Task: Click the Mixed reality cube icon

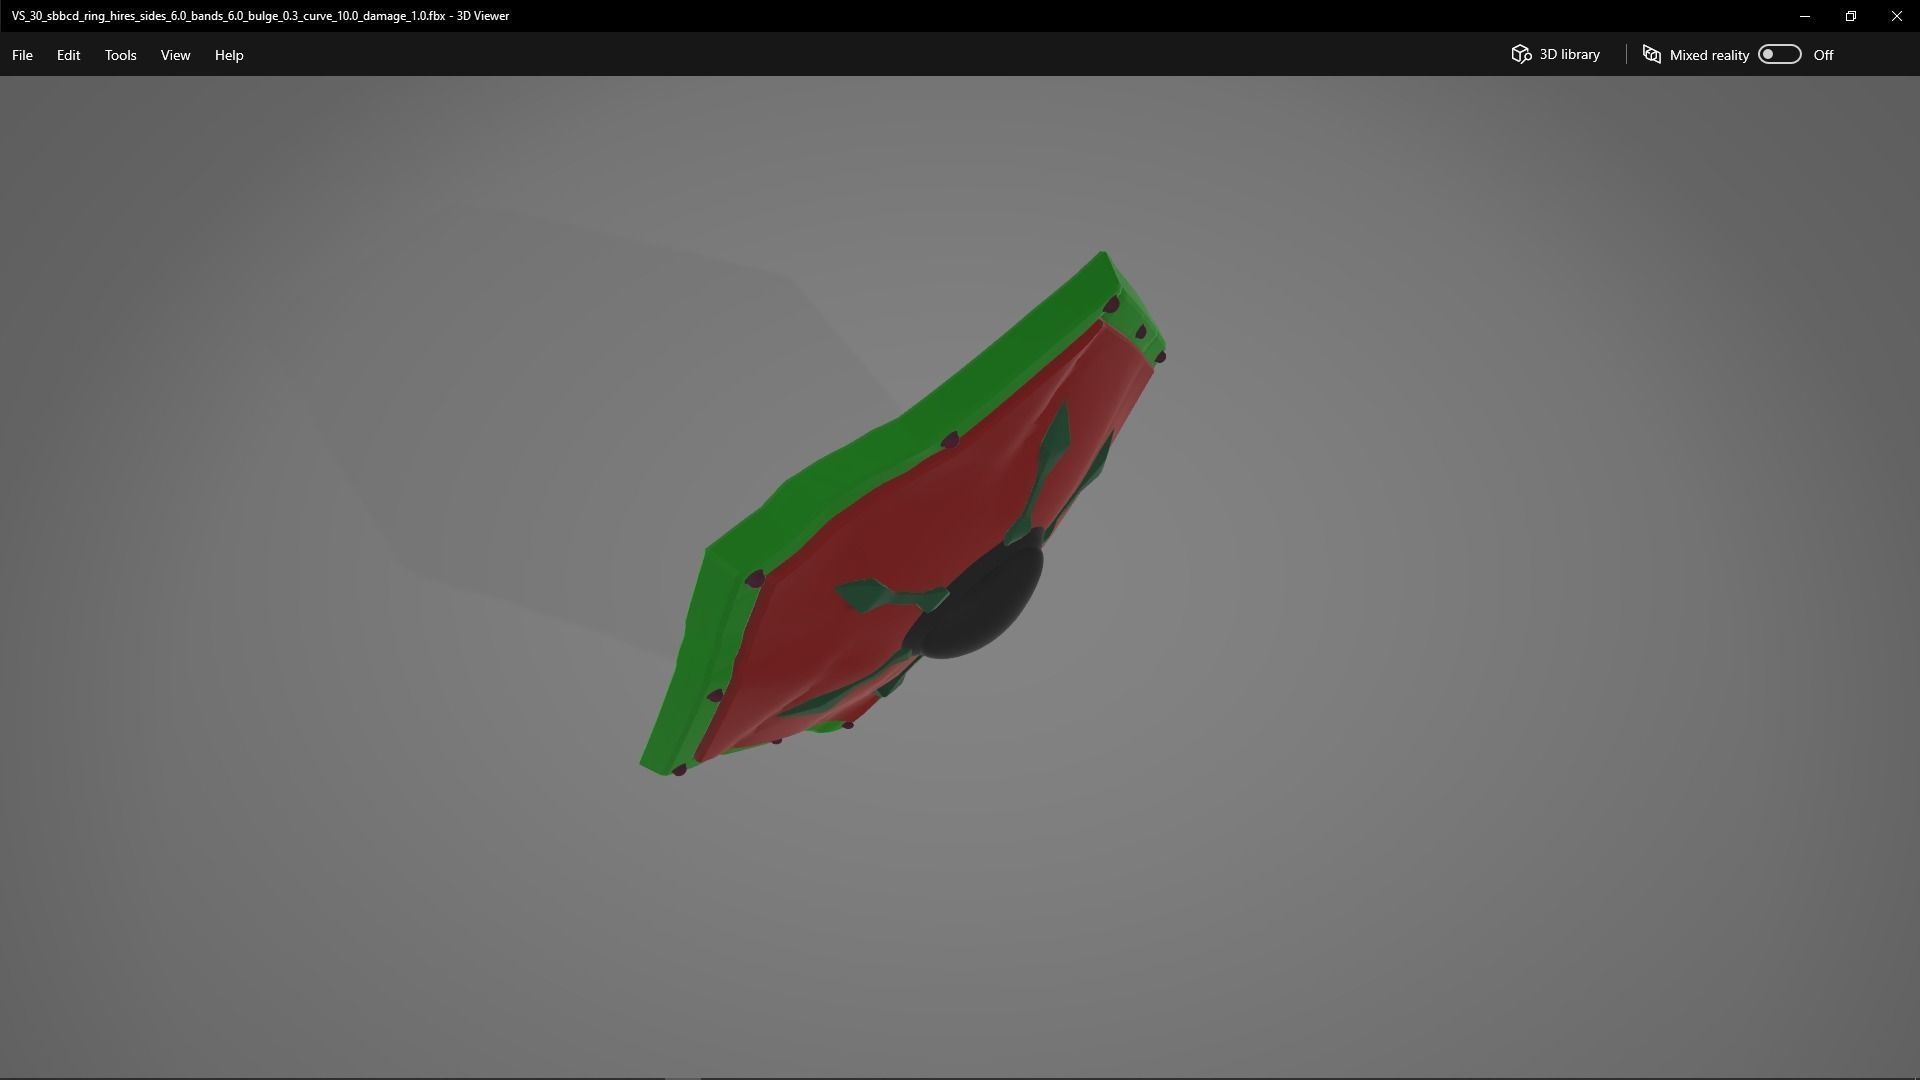Action: pyautogui.click(x=1652, y=55)
